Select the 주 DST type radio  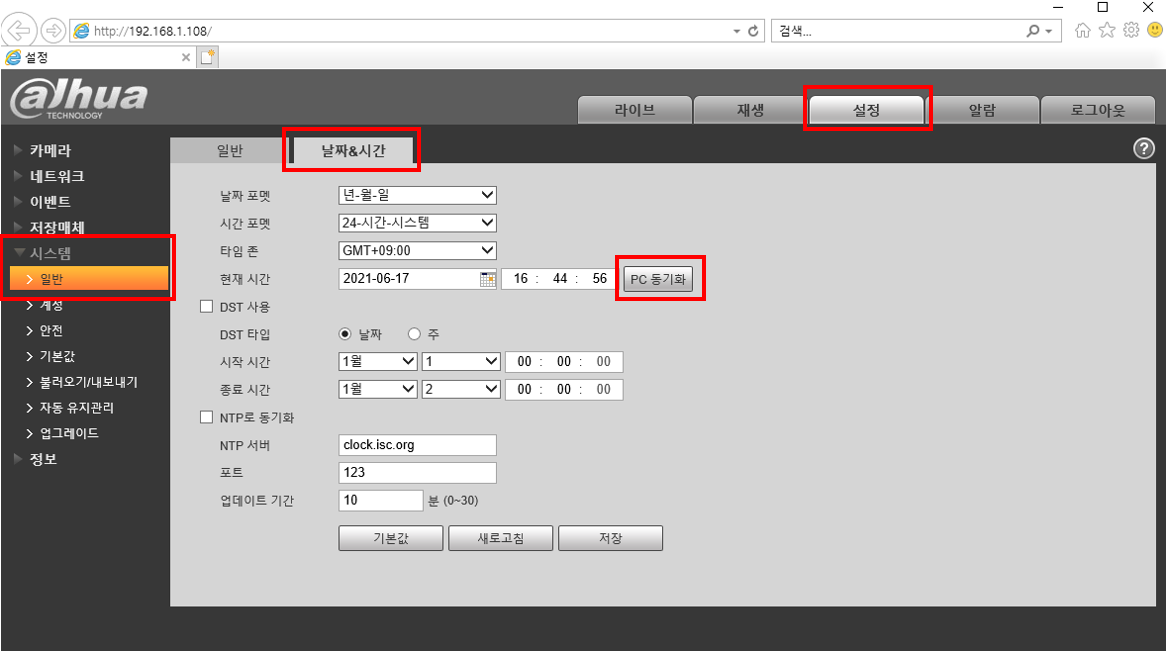(x=414, y=334)
